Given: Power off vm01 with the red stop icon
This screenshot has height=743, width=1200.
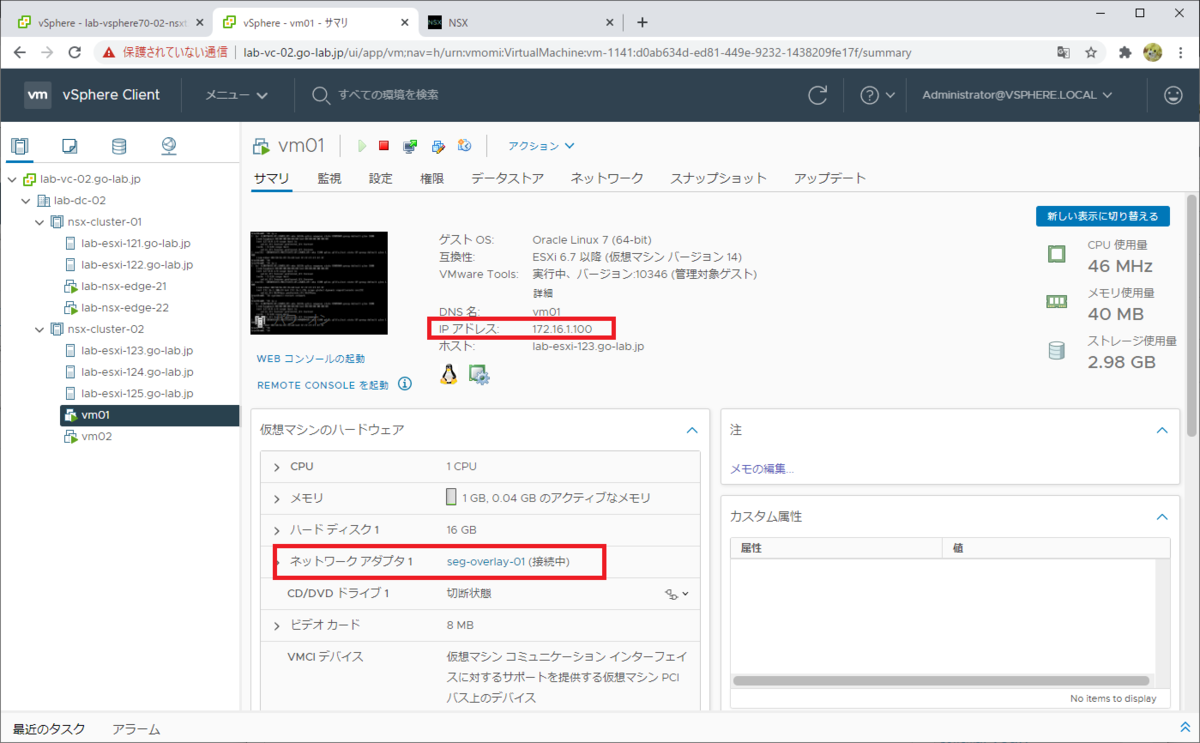Looking at the screenshot, I should 384,146.
